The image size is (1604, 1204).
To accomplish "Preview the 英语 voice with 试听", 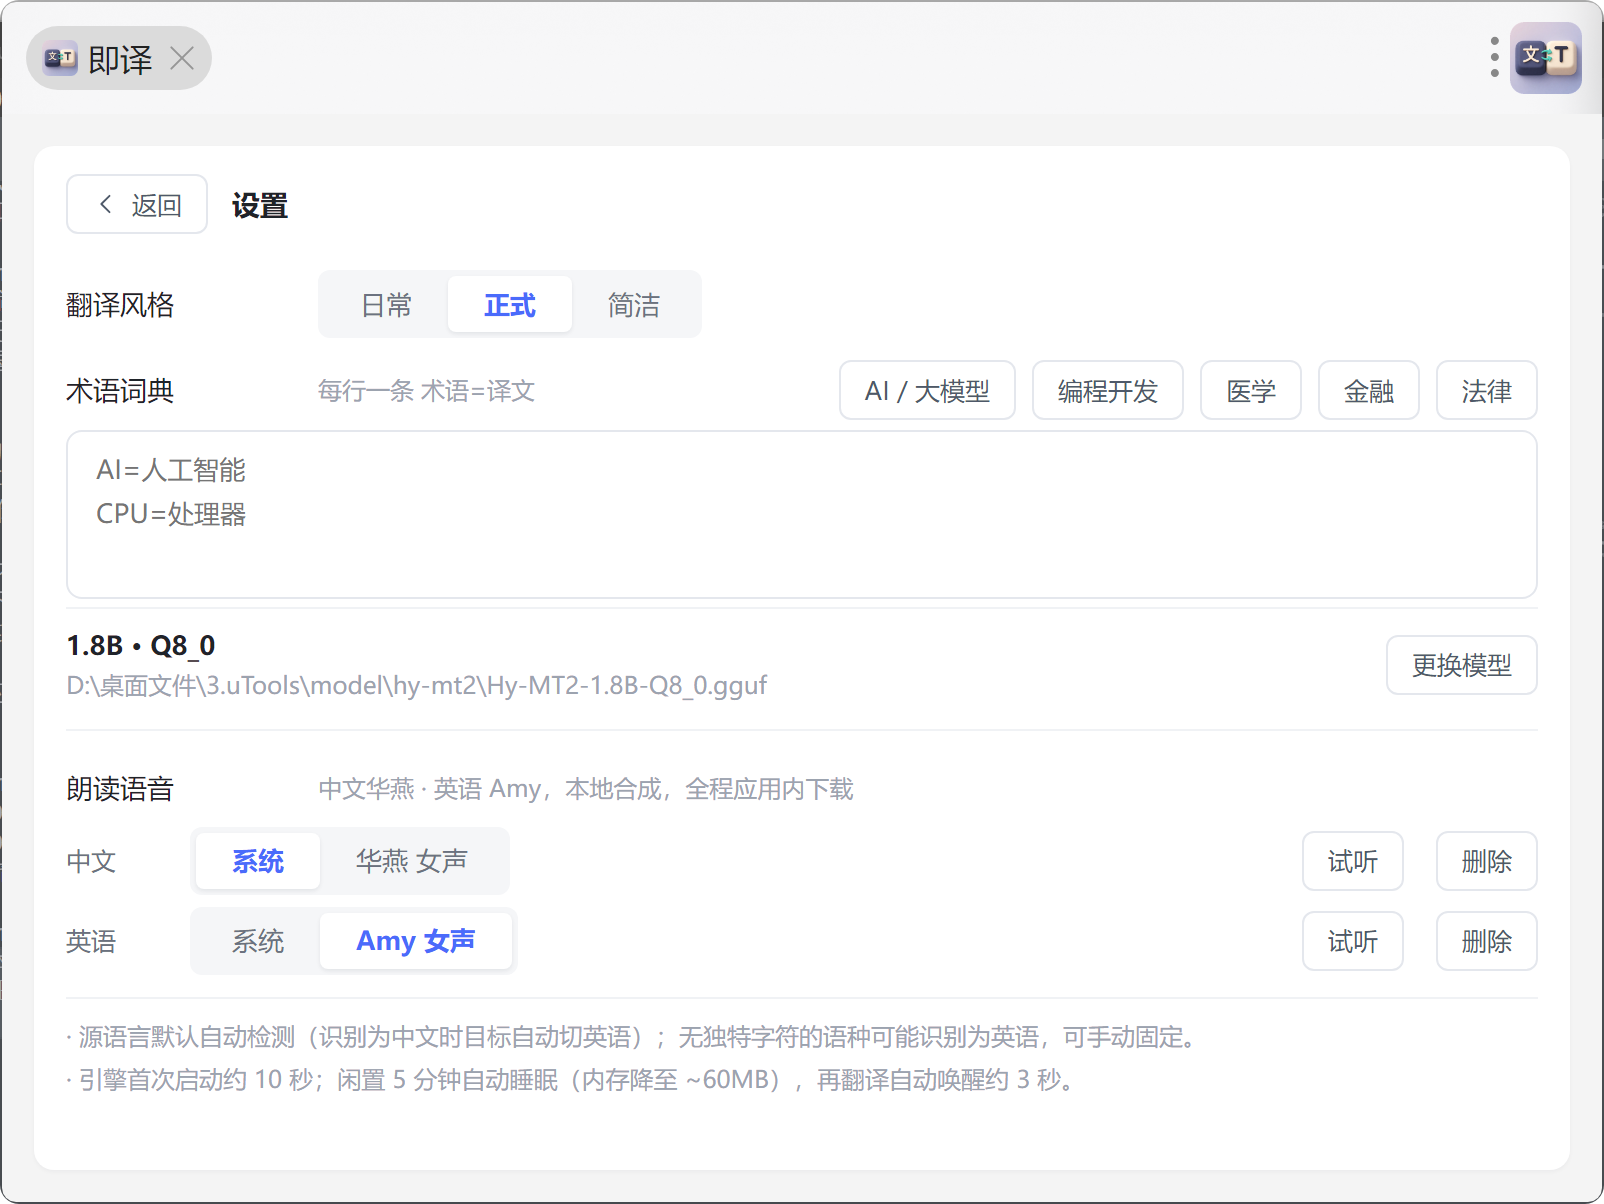I will [x=1353, y=941].
